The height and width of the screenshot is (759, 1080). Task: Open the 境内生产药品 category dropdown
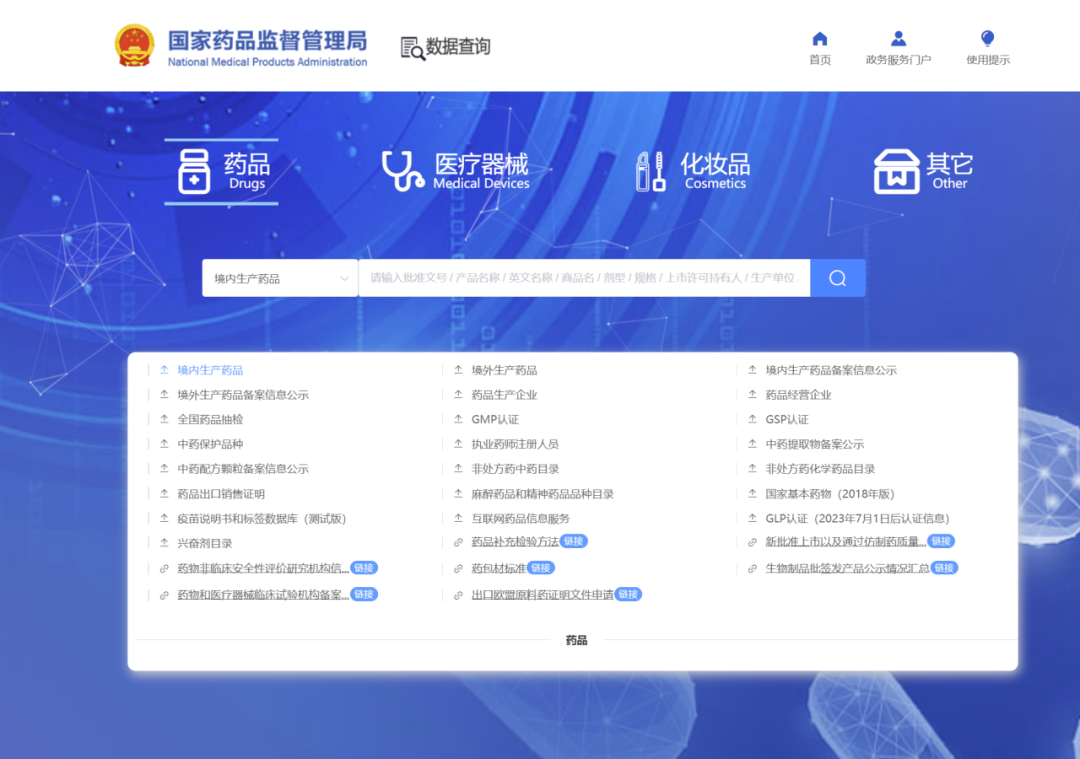coord(280,278)
